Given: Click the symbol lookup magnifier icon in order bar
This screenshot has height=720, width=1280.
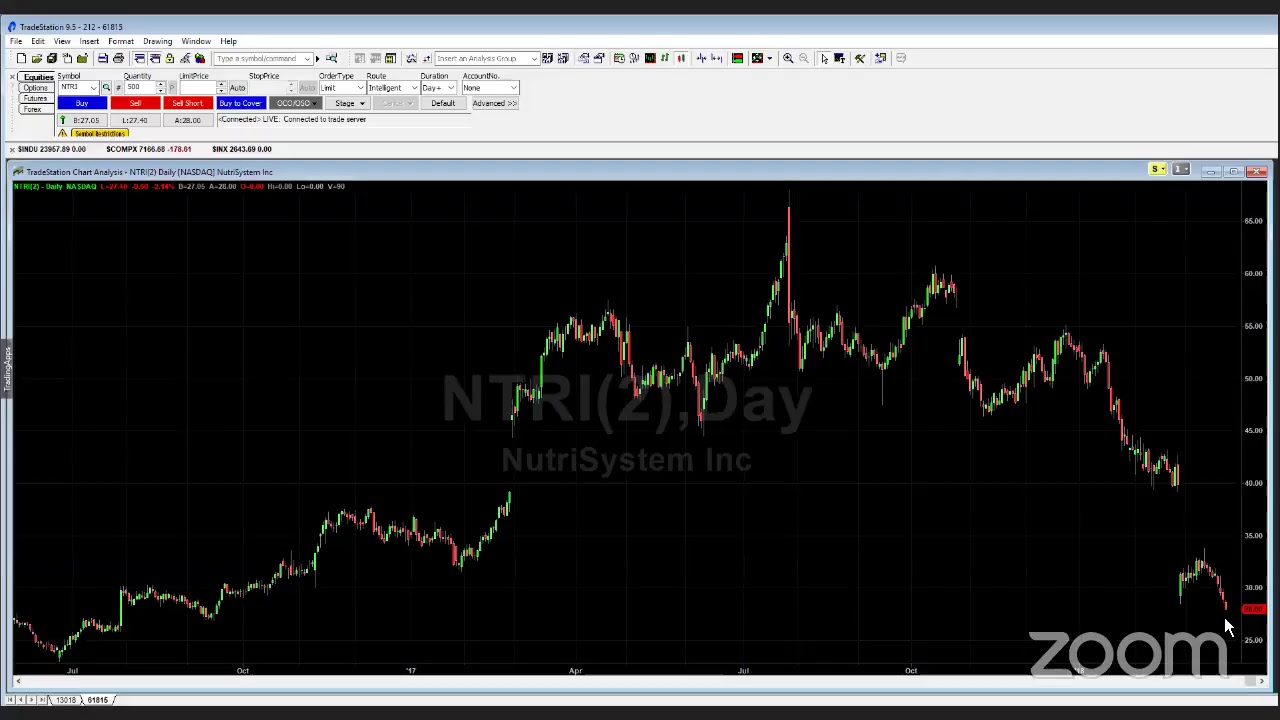Looking at the screenshot, I should [106, 87].
